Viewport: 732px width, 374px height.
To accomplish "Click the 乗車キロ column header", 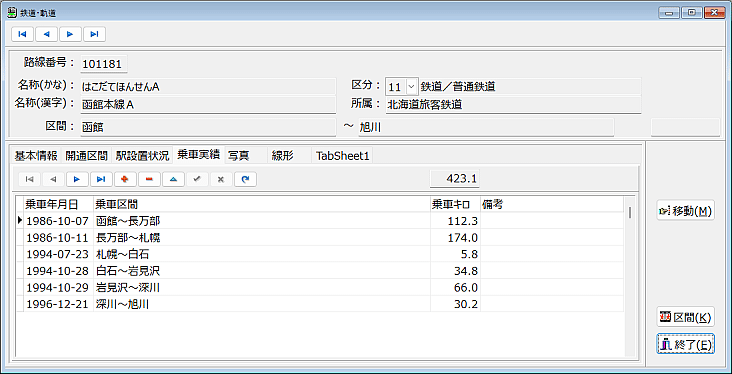I will 455,205.
